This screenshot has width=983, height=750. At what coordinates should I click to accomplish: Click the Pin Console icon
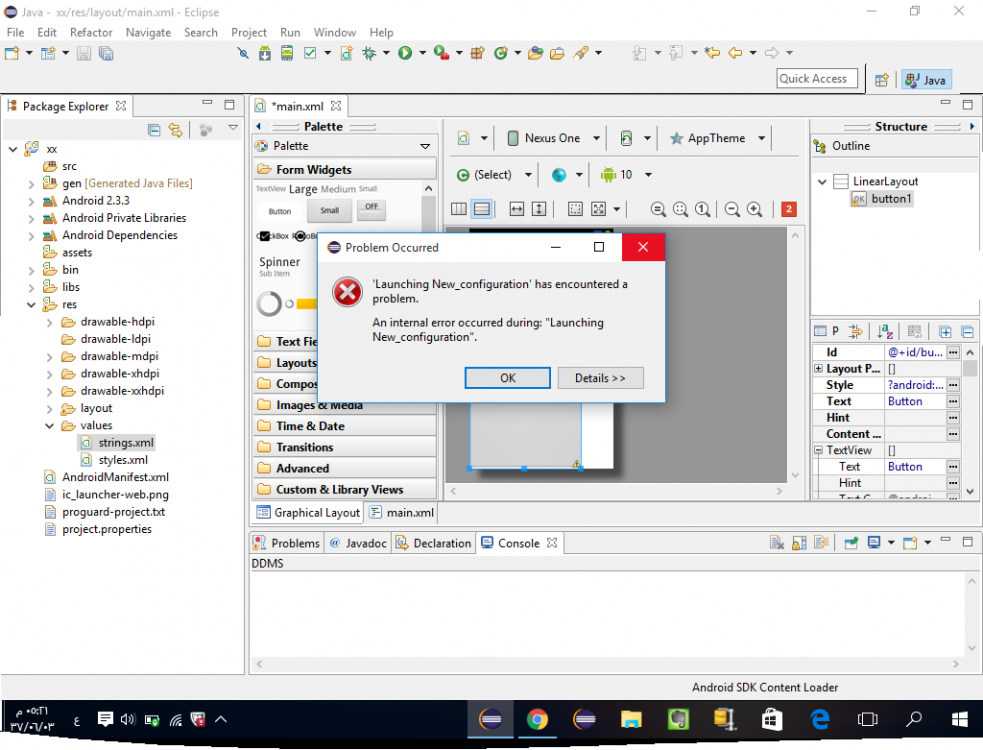[851, 543]
